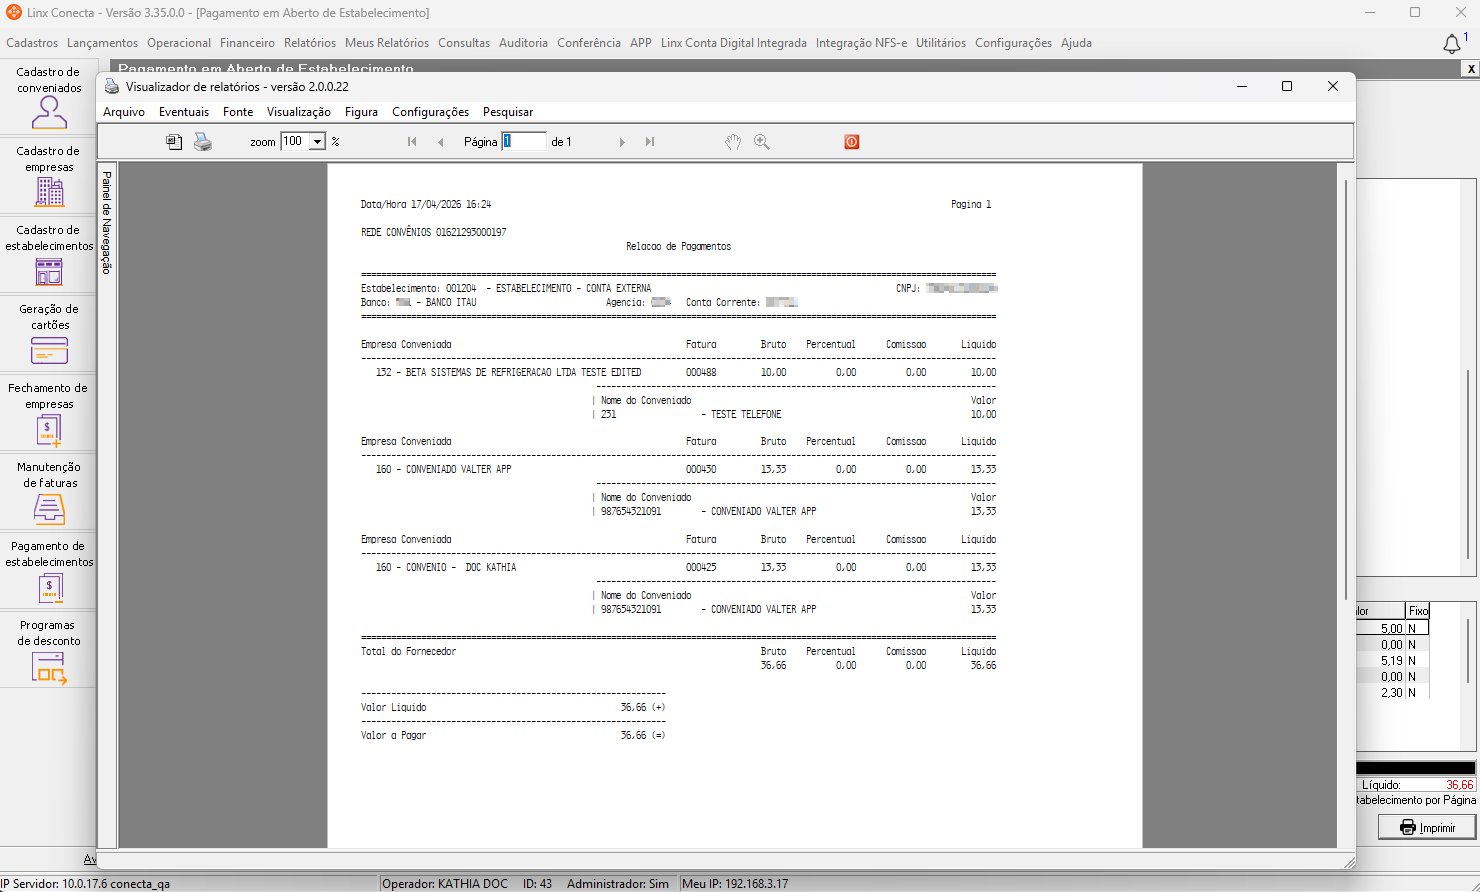Open the Cadastros main menu
Image resolution: width=1480 pixels, height=892 pixels.
32,43
